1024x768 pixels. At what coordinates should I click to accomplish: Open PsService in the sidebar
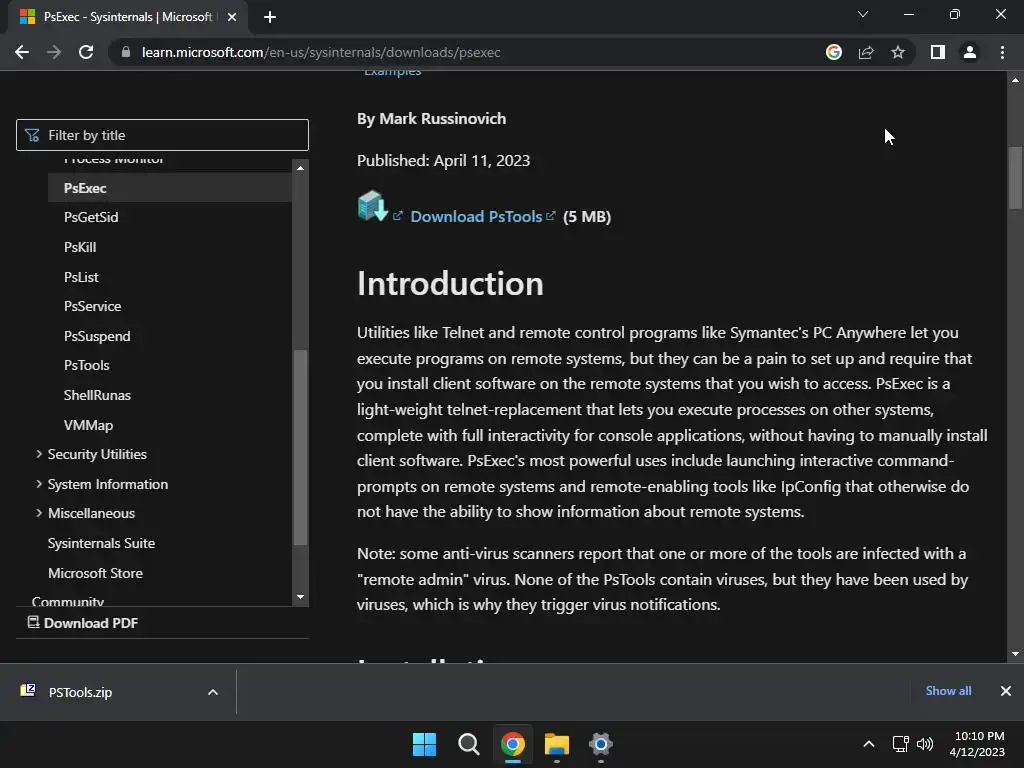coord(92,306)
